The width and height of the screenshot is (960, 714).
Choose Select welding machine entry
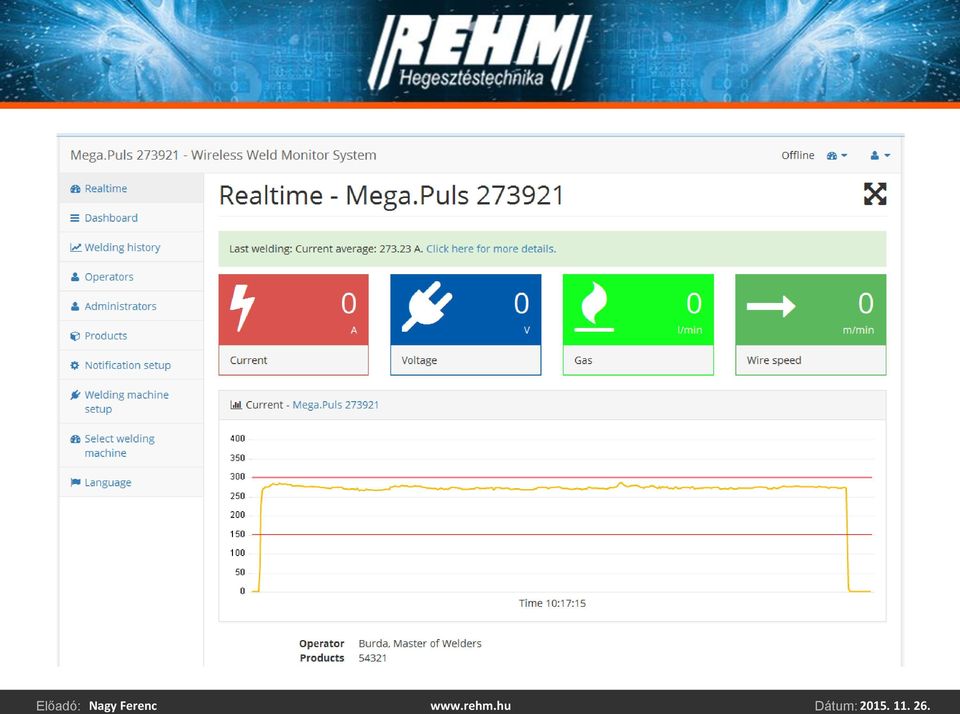point(131,446)
